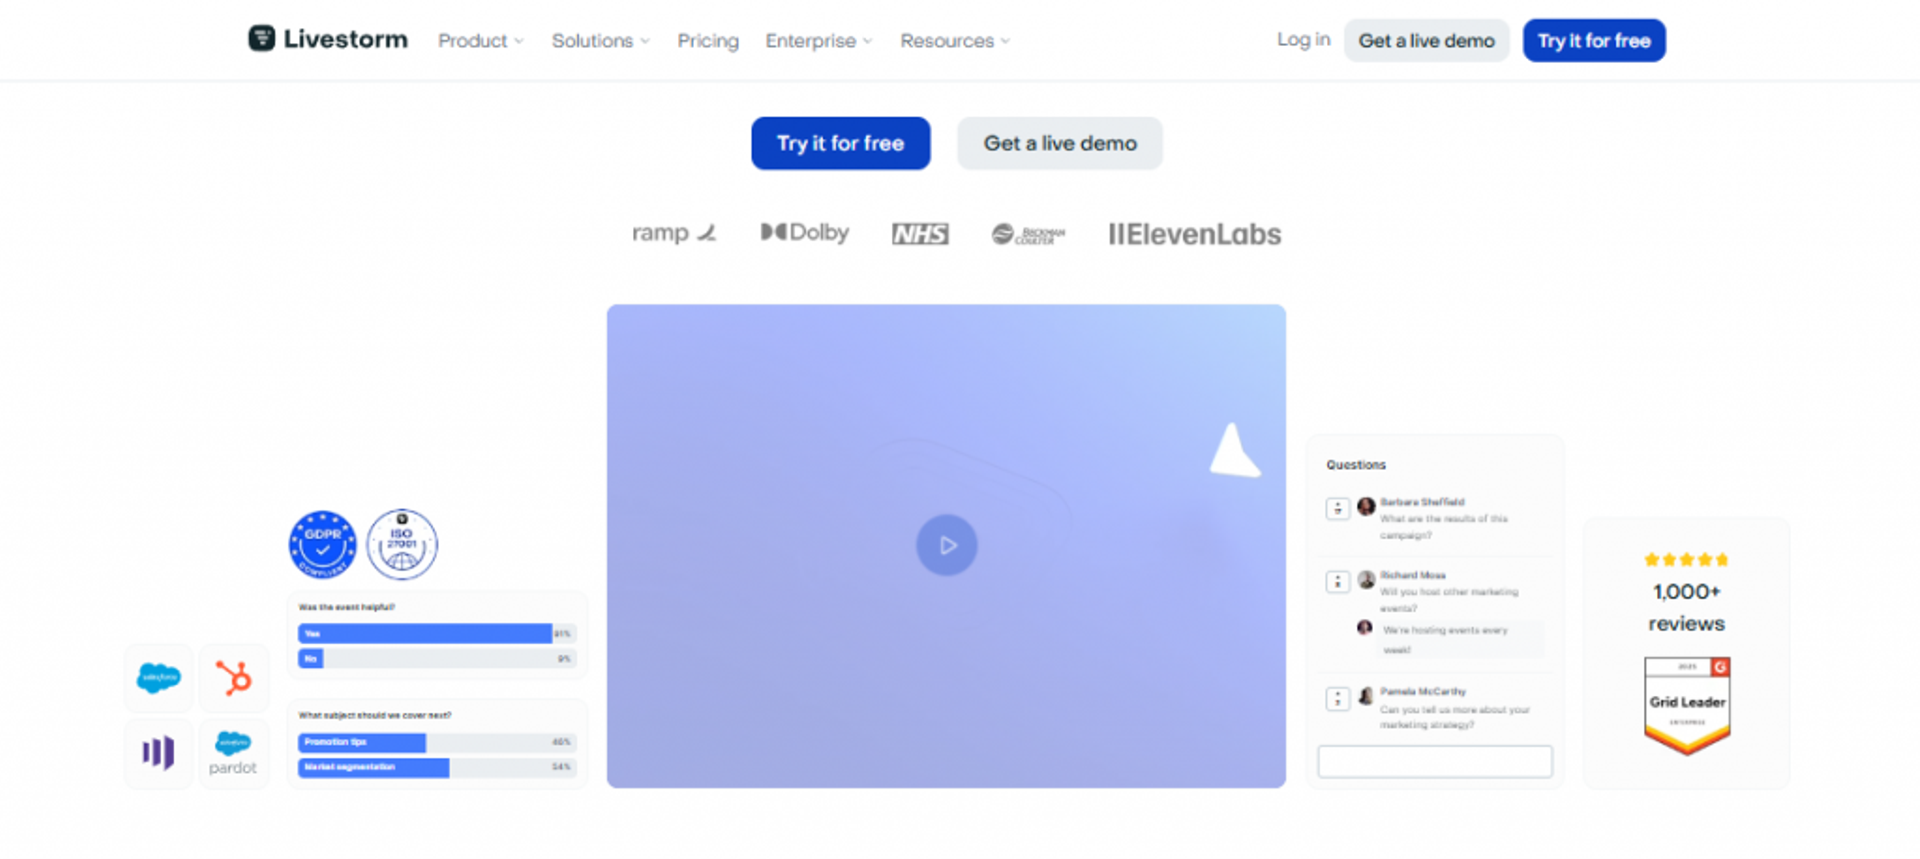Click the 1,000+ reviews text
Viewport: 1920px width, 859px height.
point(1686,607)
